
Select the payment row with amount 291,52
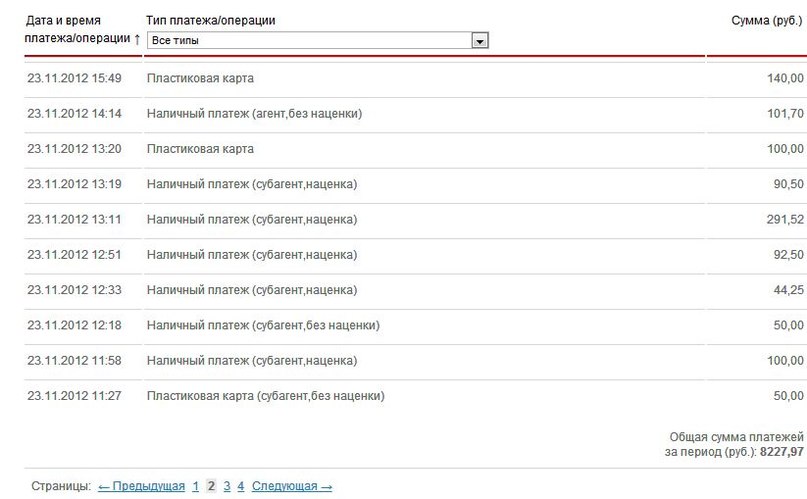(415, 220)
